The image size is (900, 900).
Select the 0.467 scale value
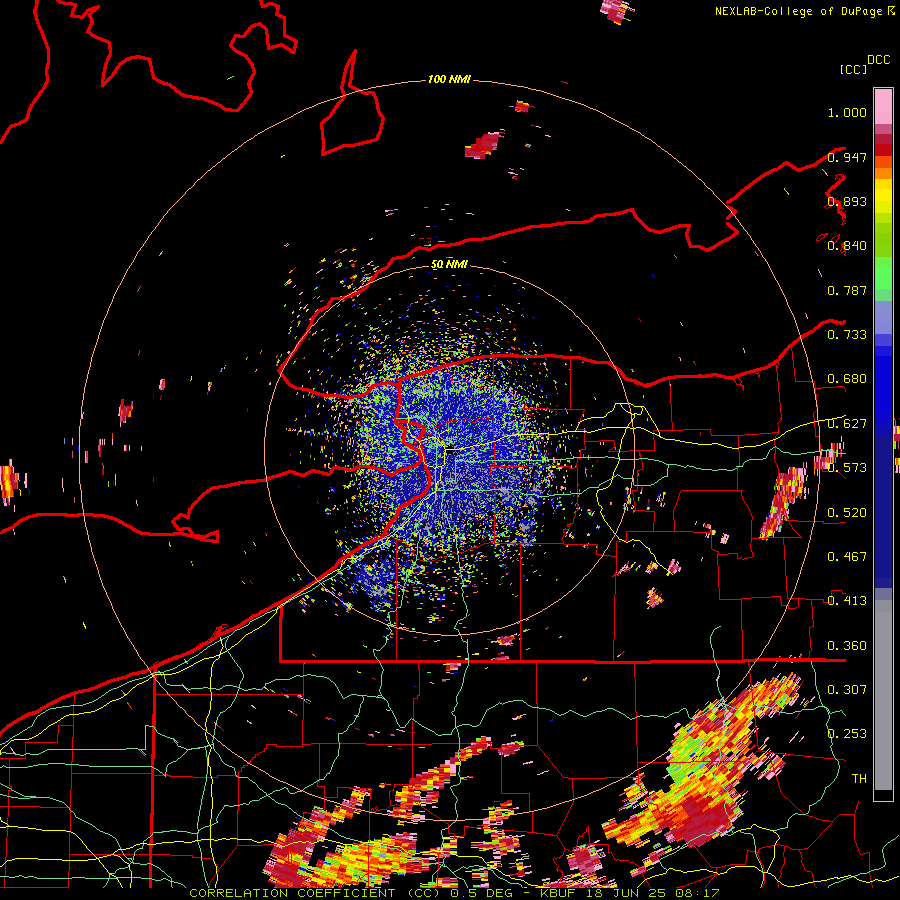pos(847,557)
